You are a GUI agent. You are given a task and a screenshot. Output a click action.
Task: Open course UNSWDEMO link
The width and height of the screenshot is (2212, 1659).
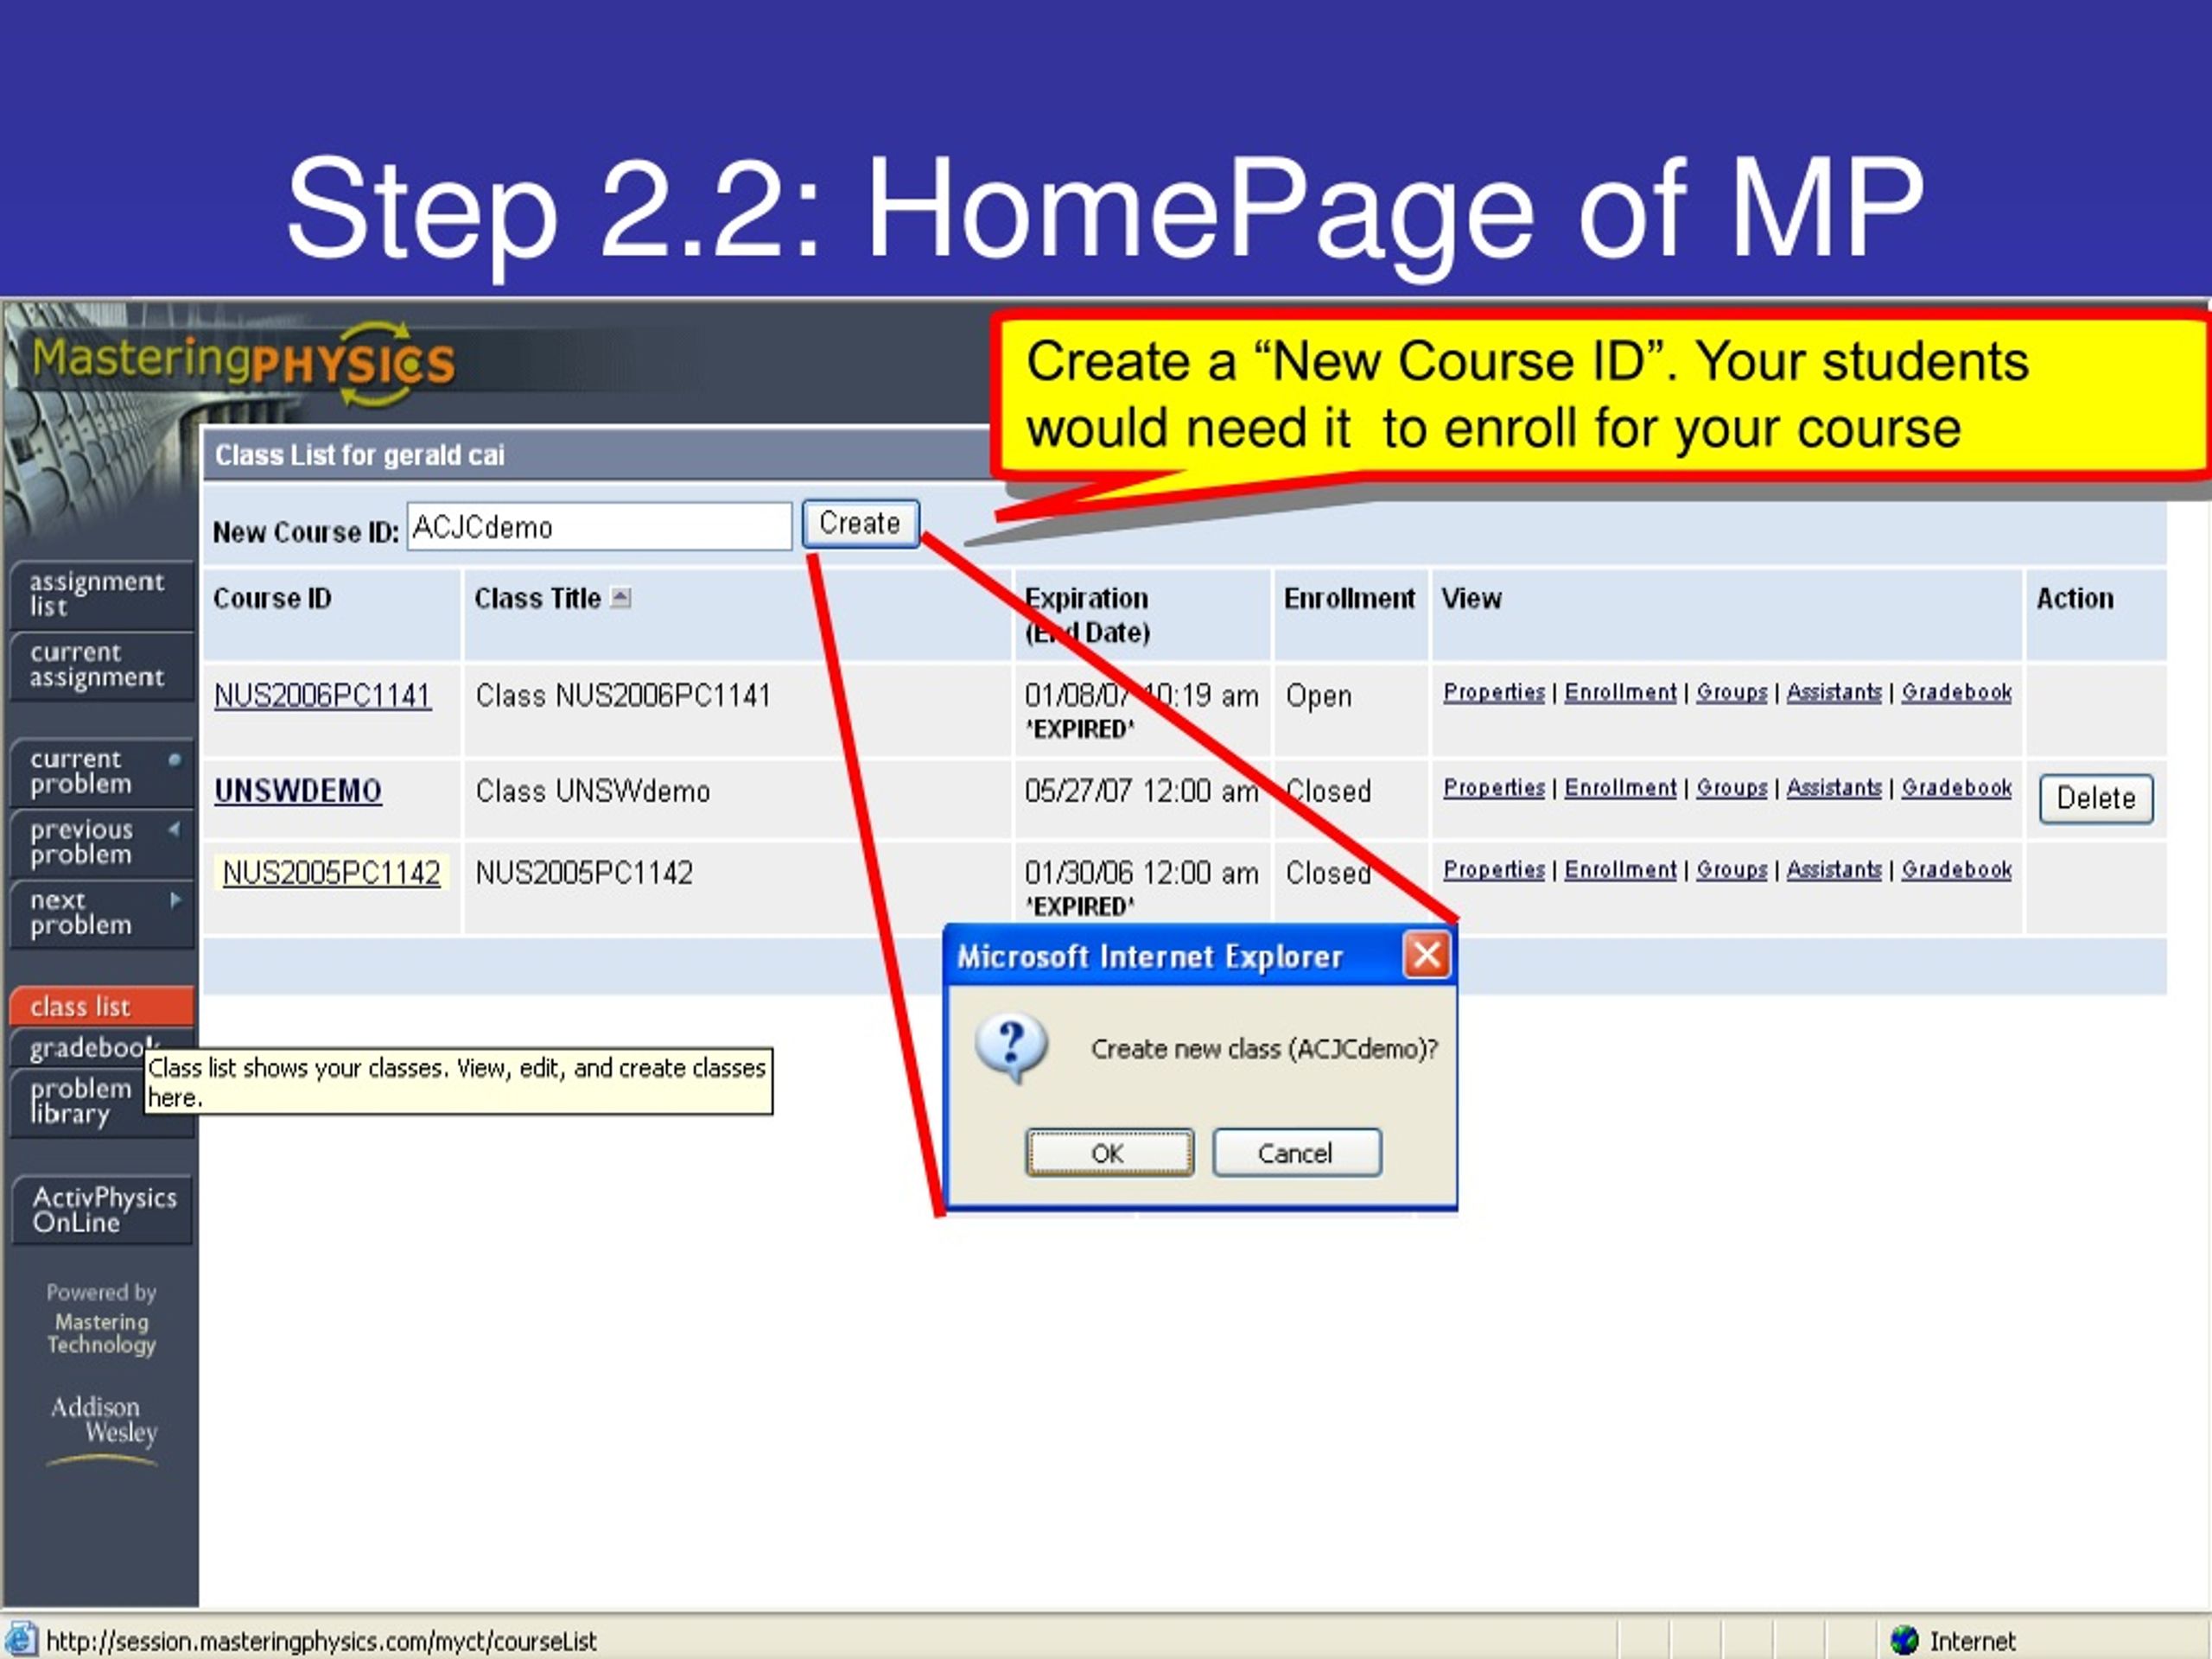[297, 791]
